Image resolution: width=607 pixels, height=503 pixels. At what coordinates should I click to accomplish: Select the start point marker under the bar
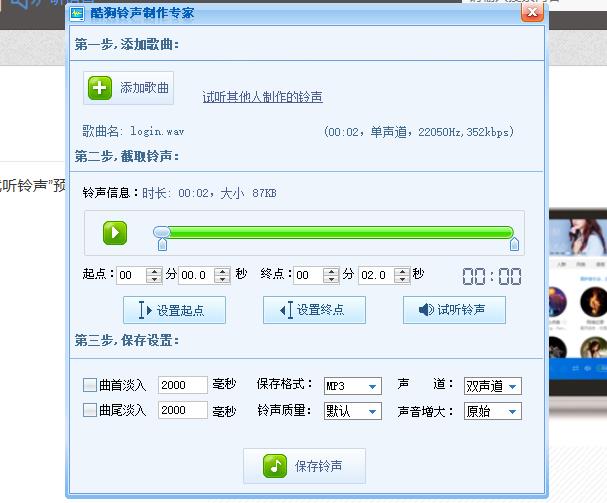pyautogui.click(x=162, y=244)
